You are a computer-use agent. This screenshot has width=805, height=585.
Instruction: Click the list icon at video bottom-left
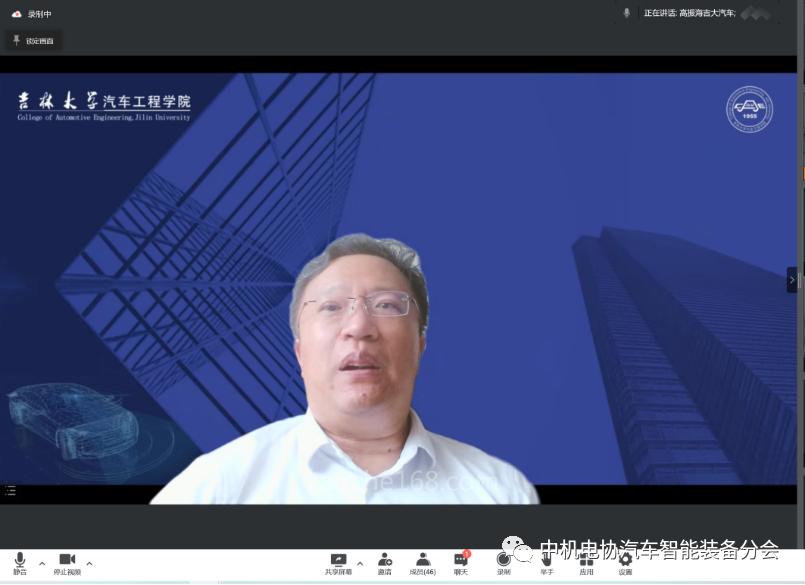(11, 491)
